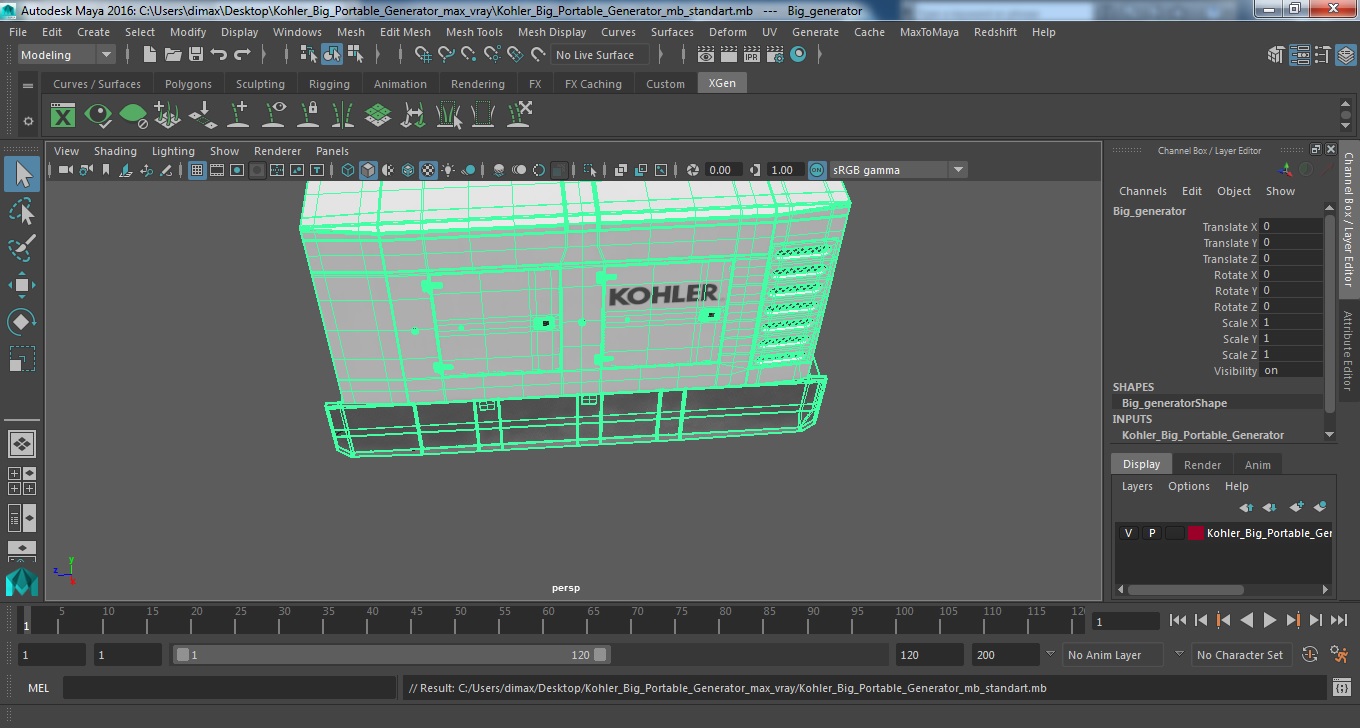Open the Redshift menu

tap(995, 32)
